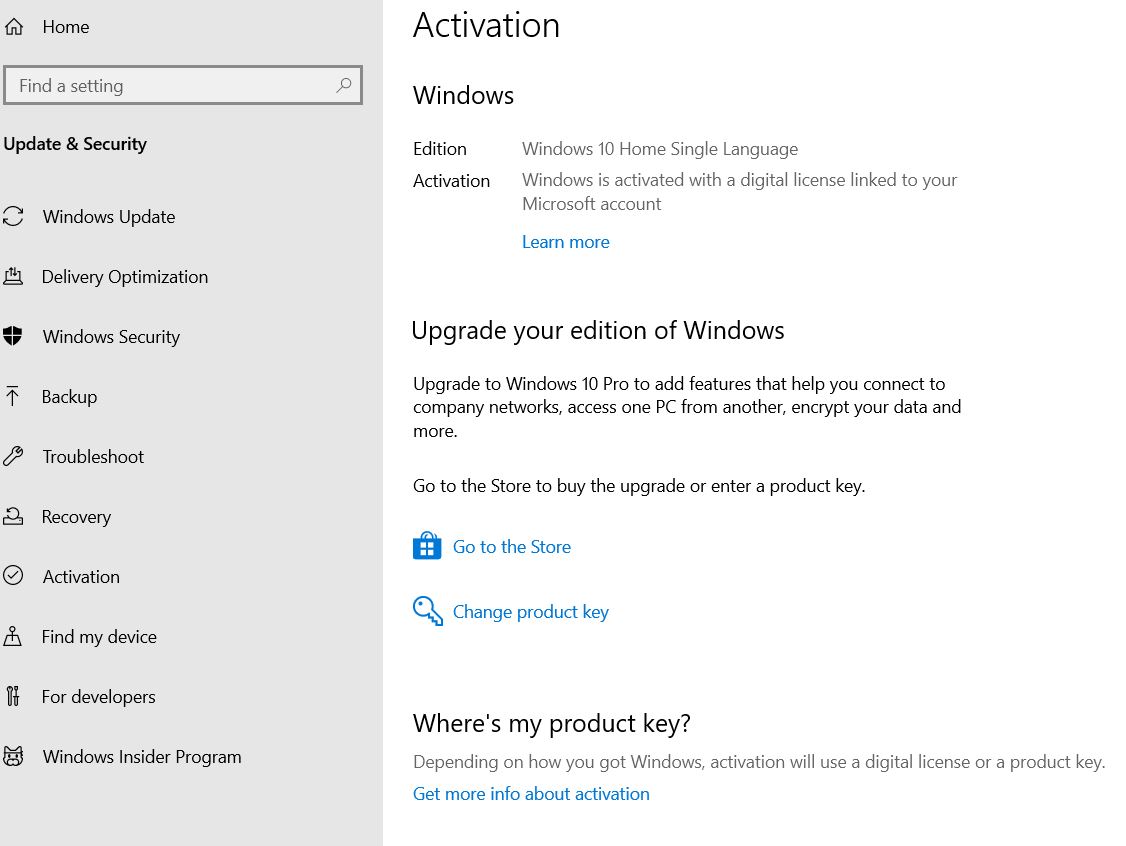Select Troubleshoot from the sidebar
Image resolution: width=1126 pixels, height=846 pixels.
coord(93,457)
